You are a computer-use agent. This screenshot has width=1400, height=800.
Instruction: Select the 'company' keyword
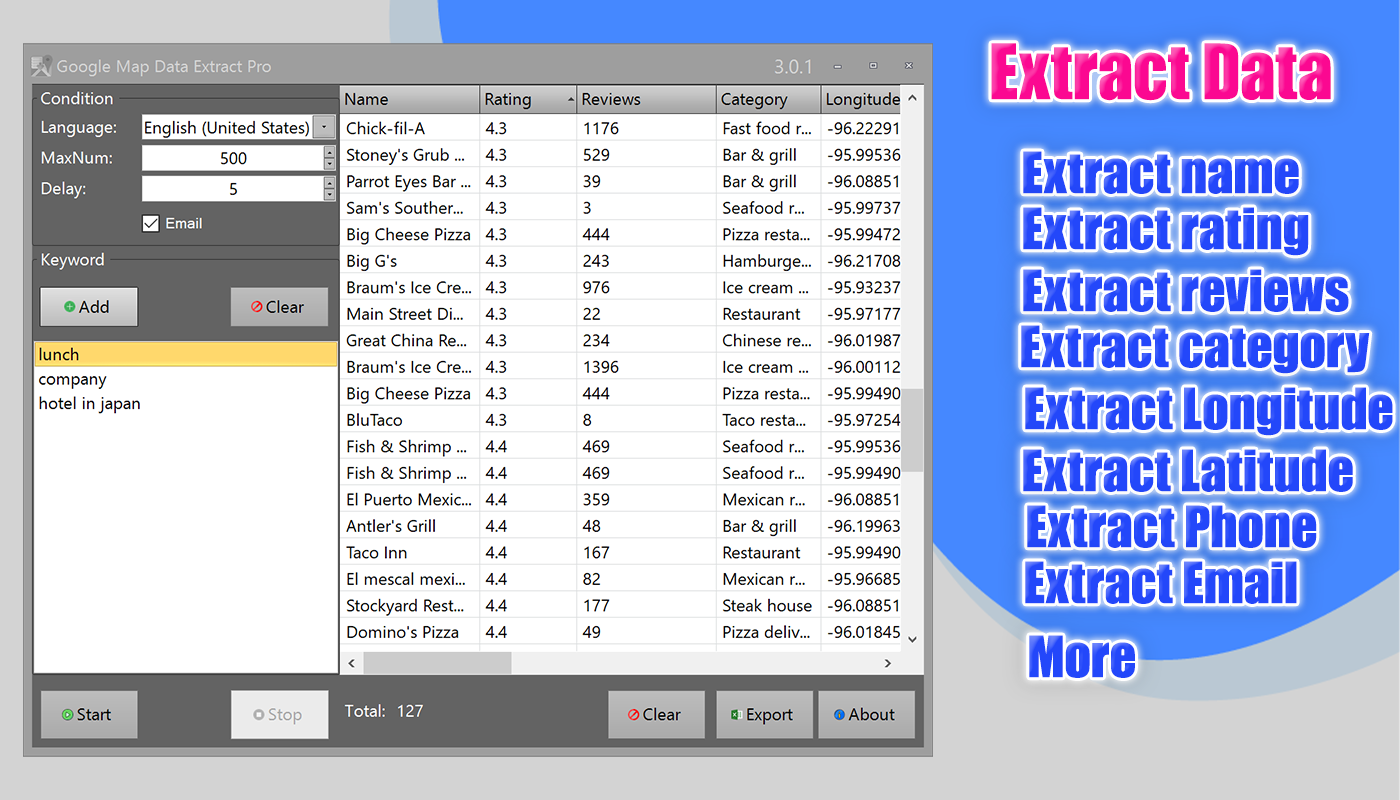click(186, 379)
